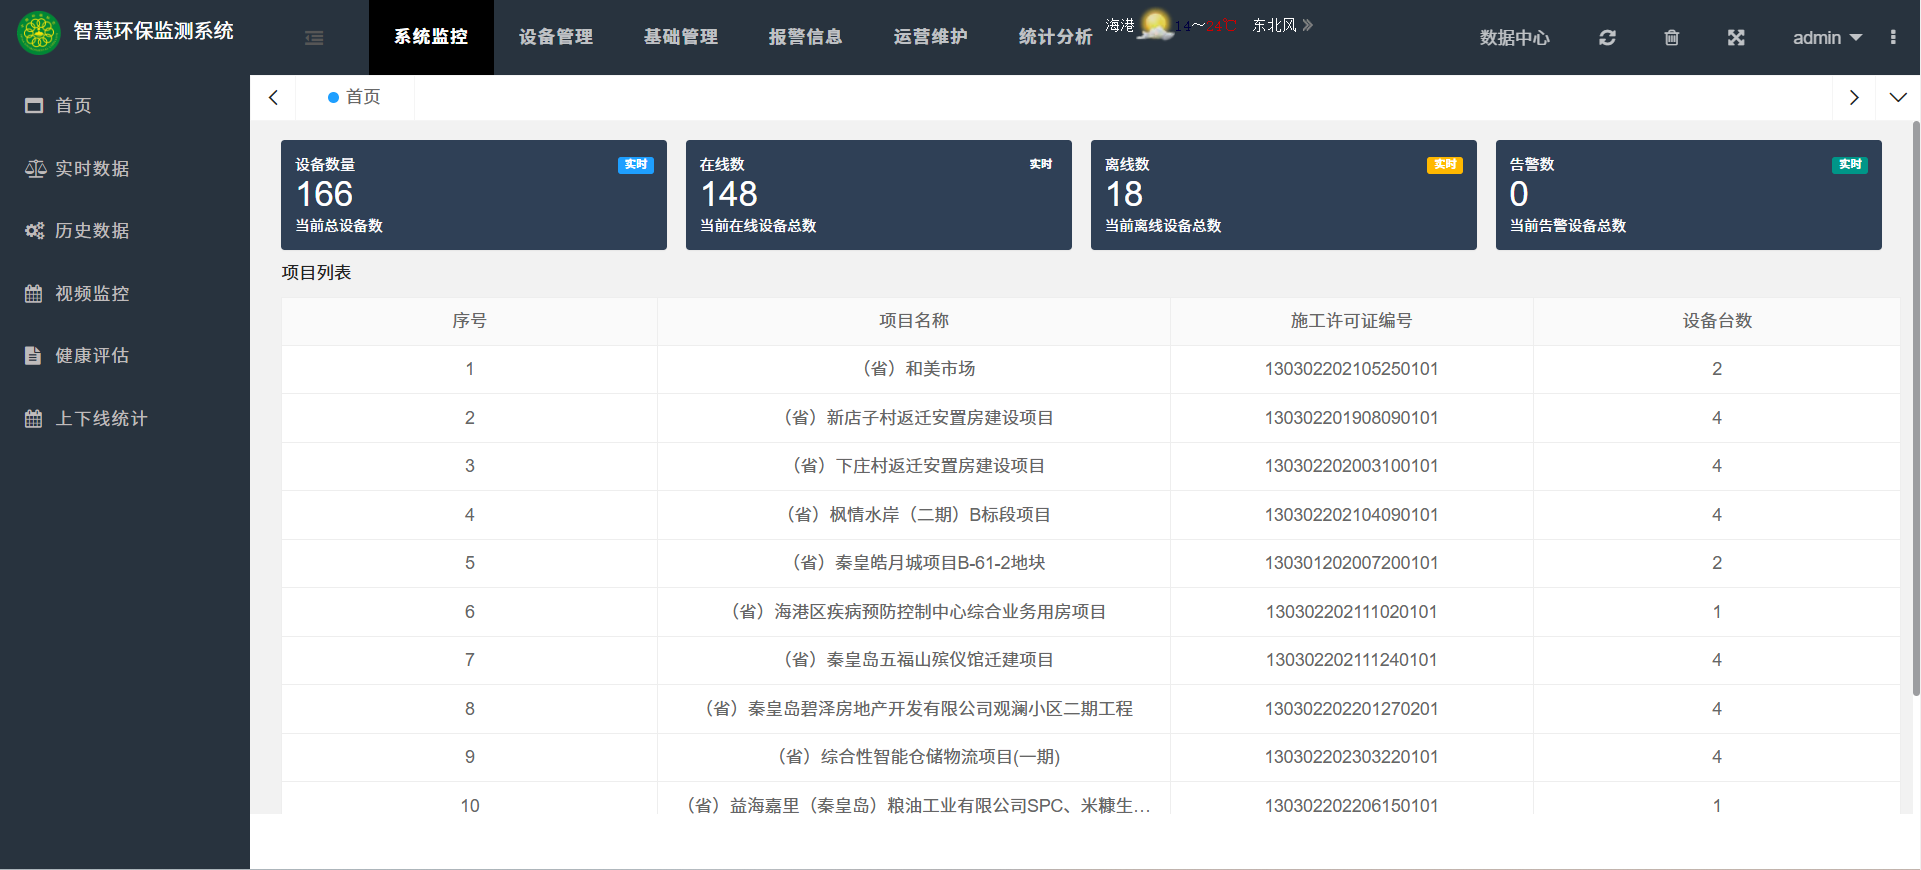The width and height of the screenshot is (1921, 870).
Task: Click the vertical page scrollbar
Action: tap(1915, 400)
